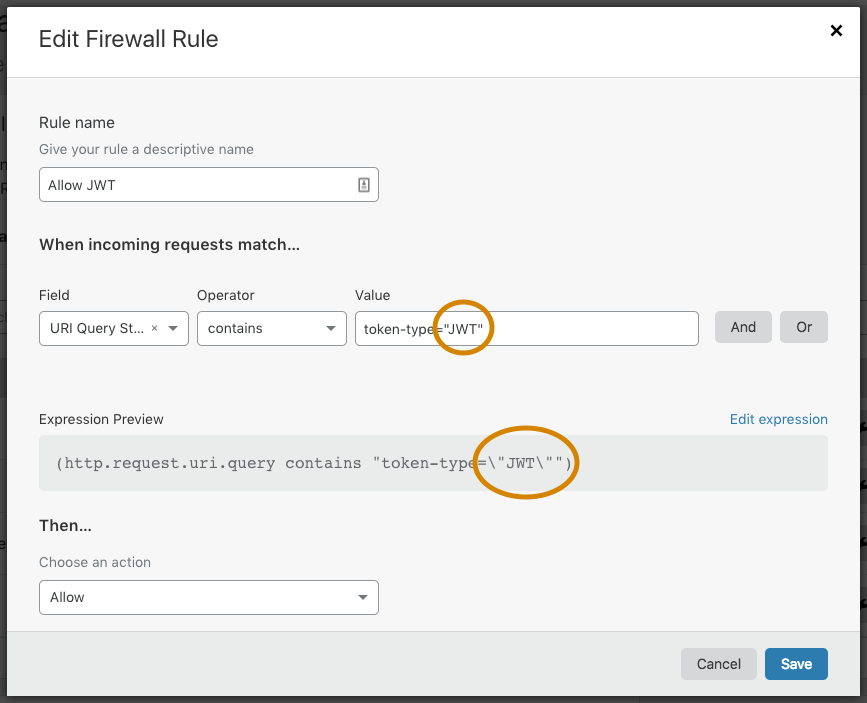867x703 pixels.
Task: Click the Rule name input with Allow JWT
Action: click(195, 185)
